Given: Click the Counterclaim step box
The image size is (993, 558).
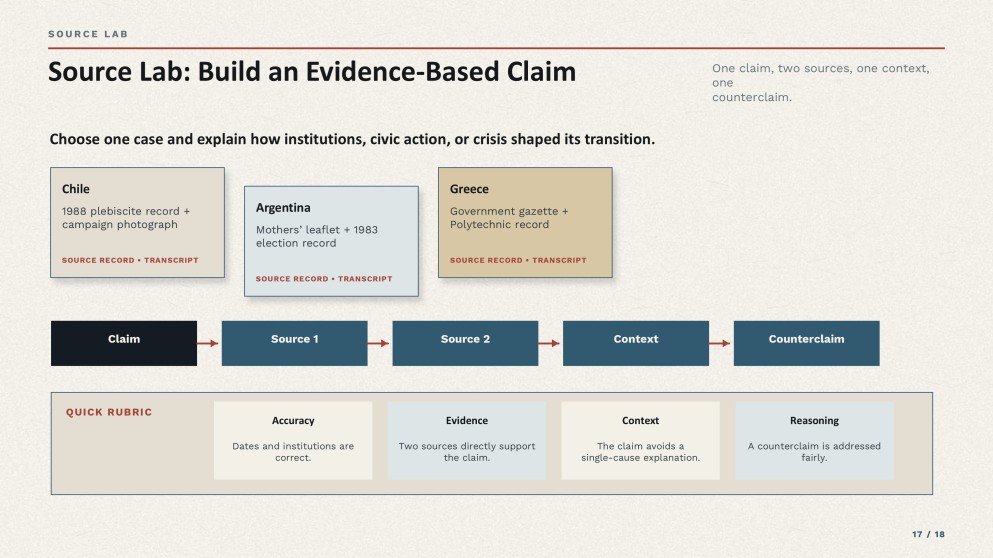Looking at the screenshot, I should point(807,343).
